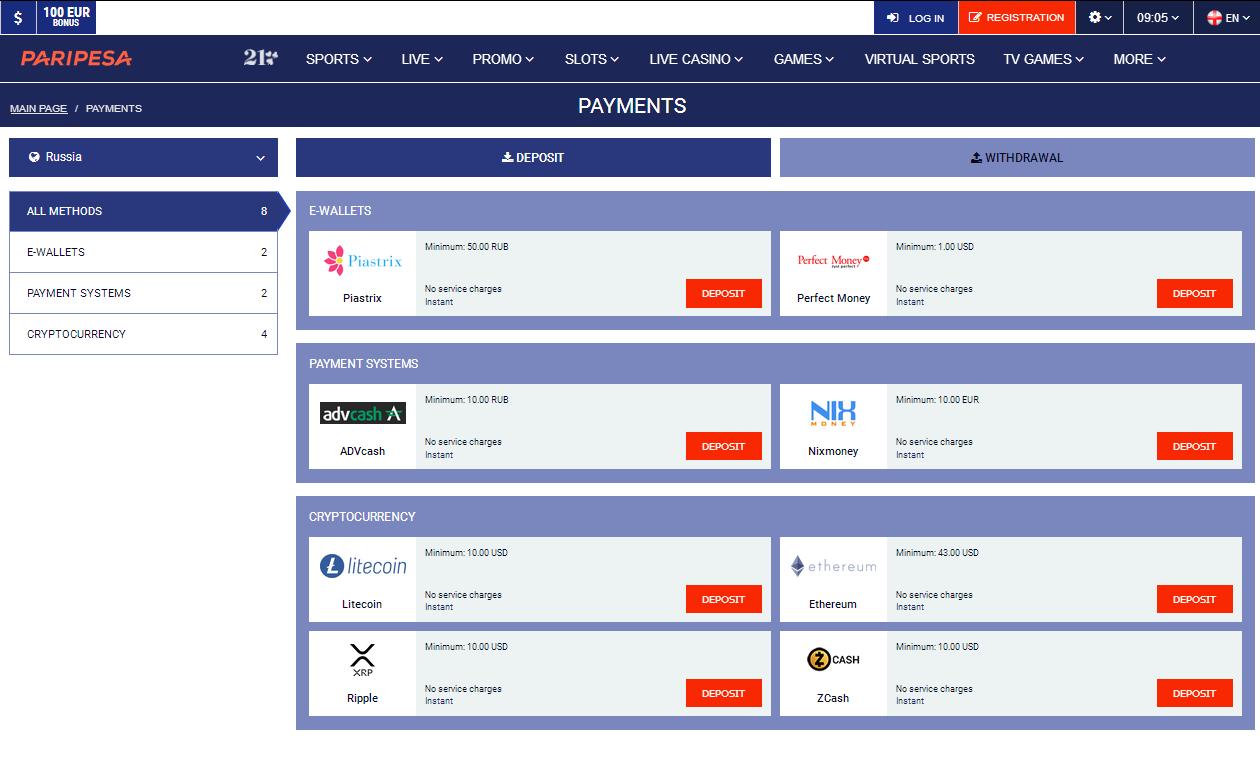The width and height of the screenshot is (1260, 757).
Task: Deposit with Piastrix
Action: [x=723, y=293]
